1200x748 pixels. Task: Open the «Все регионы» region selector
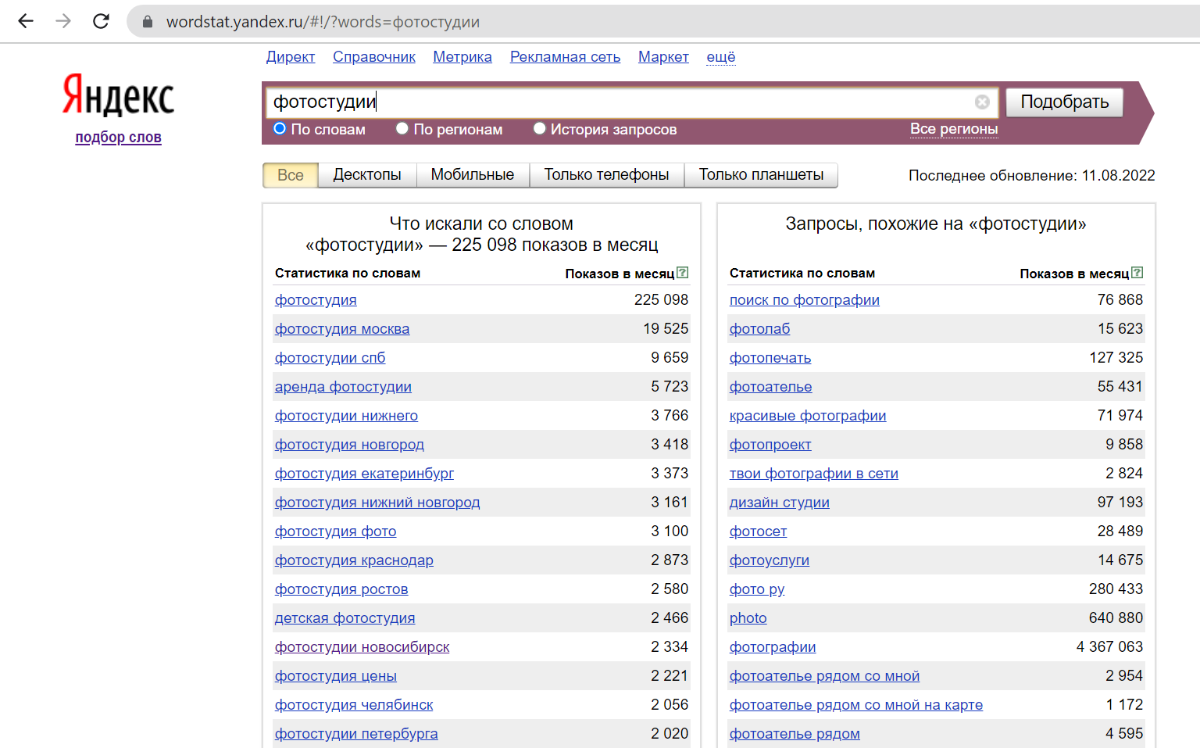[x=954, y=129]
